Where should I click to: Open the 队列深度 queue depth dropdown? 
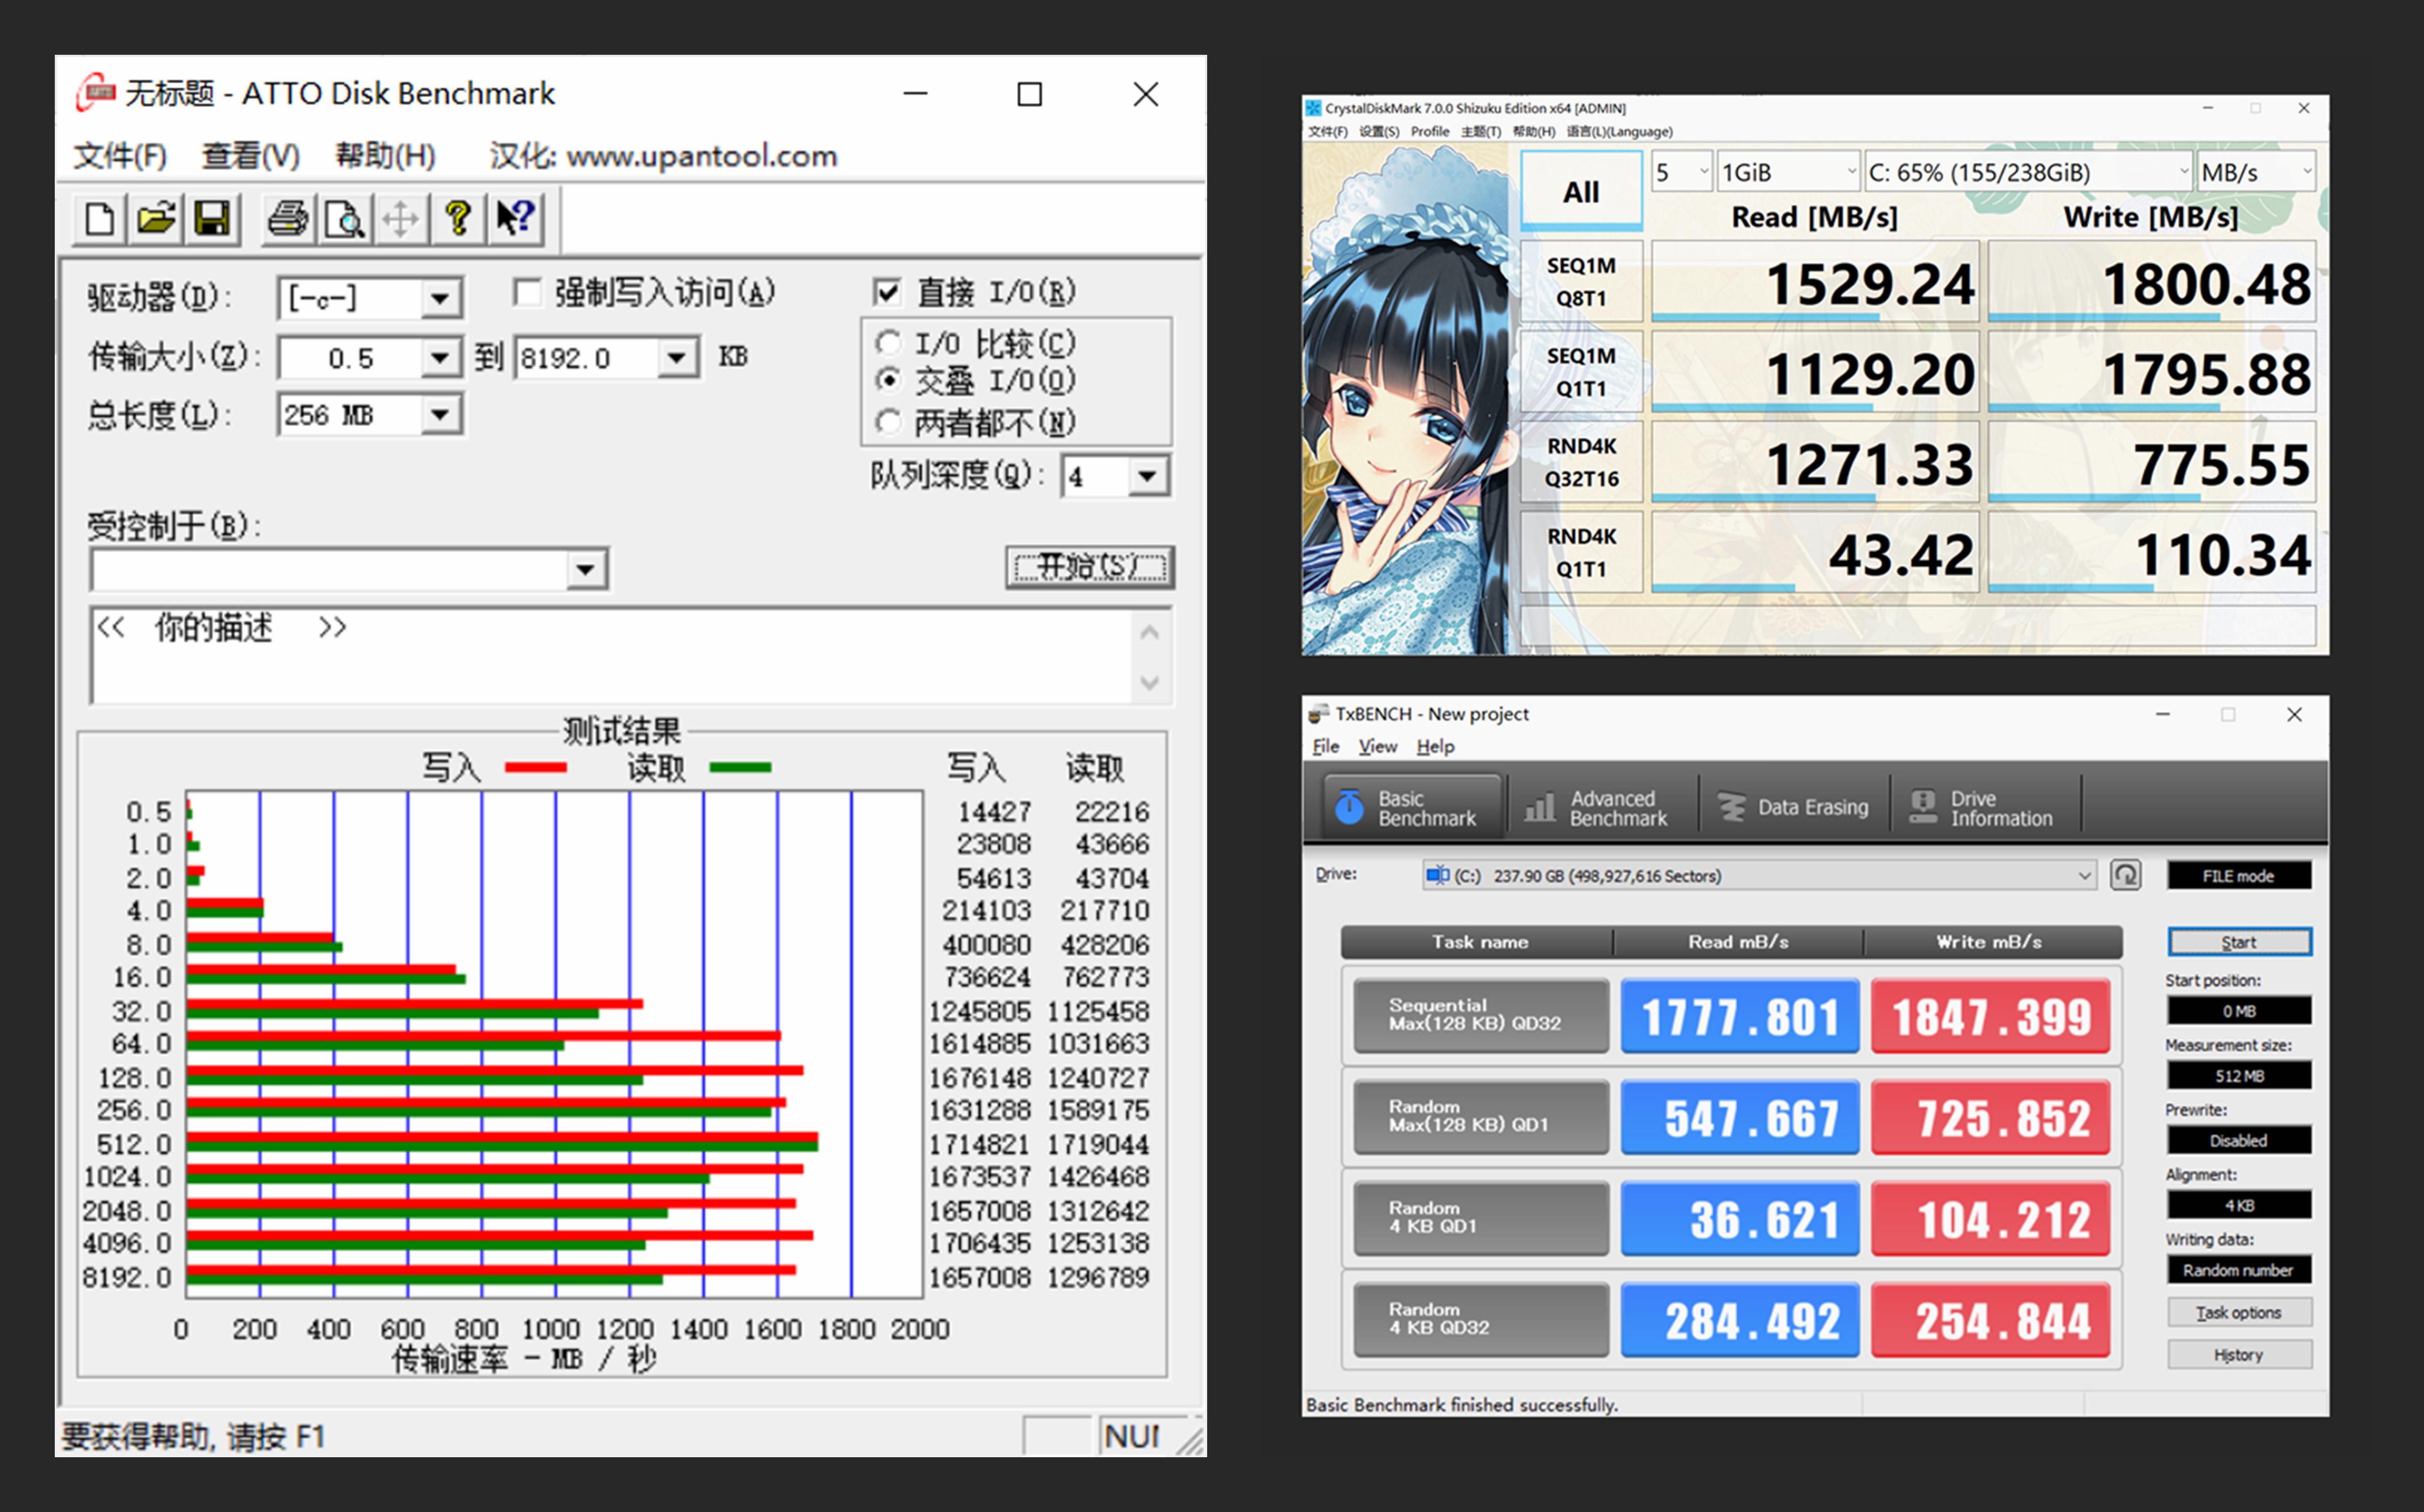coord(1148,476)
